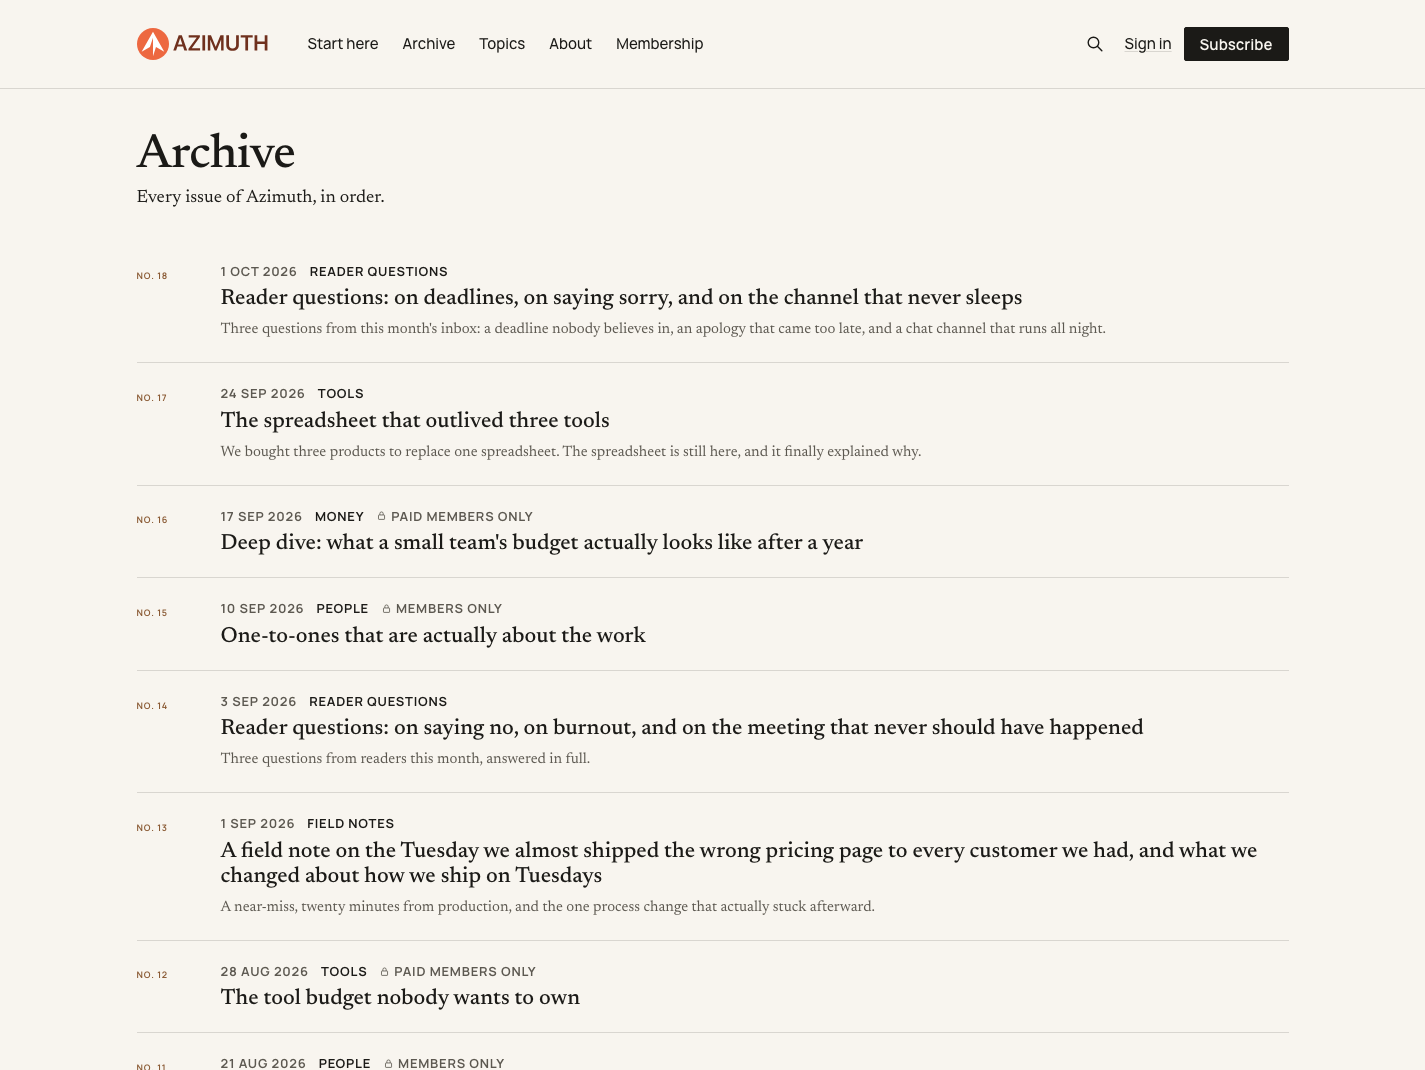Viewport: 1425px width, 1070px height.
Task: Open 'The spreadsheet that outlived three tools'
Action: coord(415,420)
